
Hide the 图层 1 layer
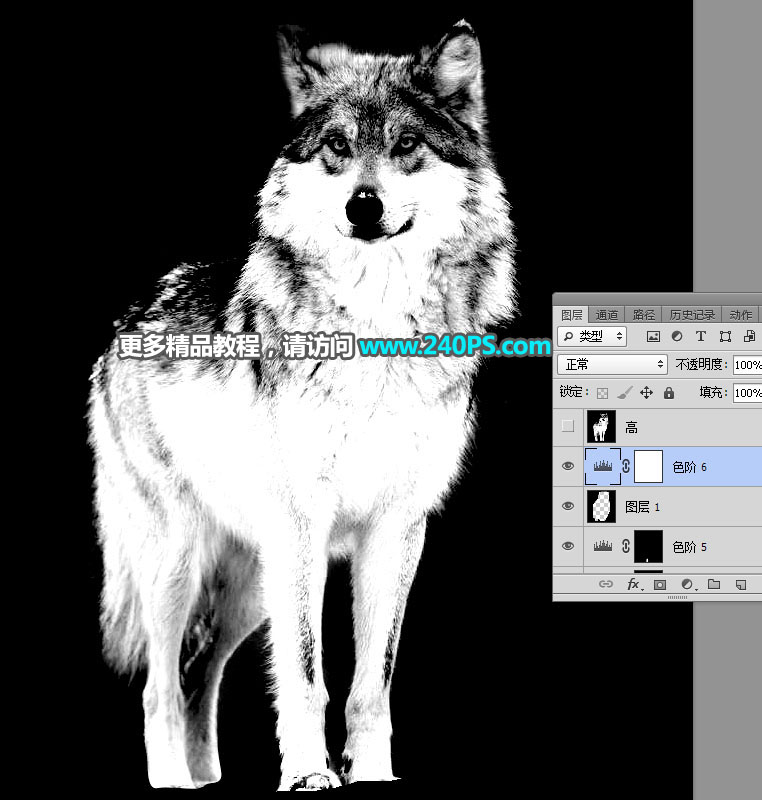point(568,507)
